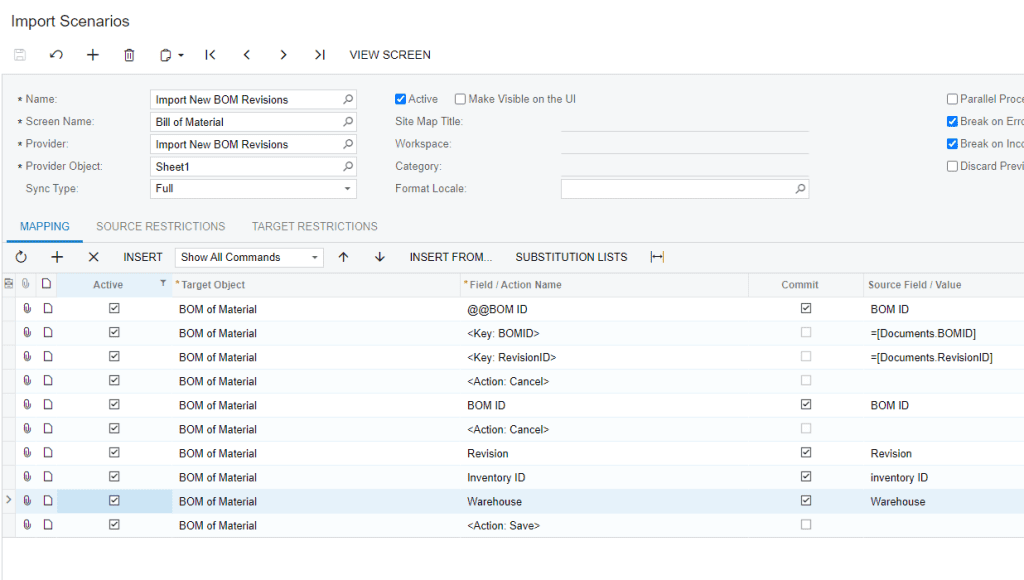Switch to Source Restrictions tab

click(x=160, y=227)
